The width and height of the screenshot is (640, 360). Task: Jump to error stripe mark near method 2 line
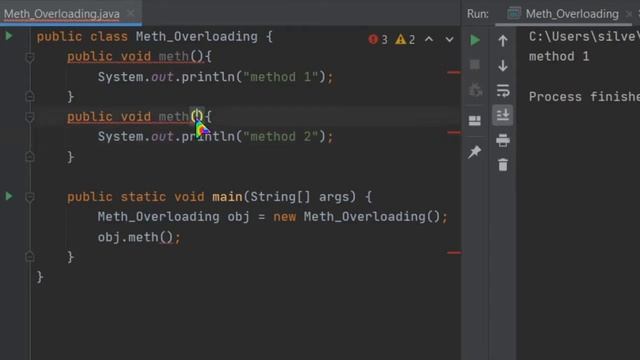coord(454,132)
